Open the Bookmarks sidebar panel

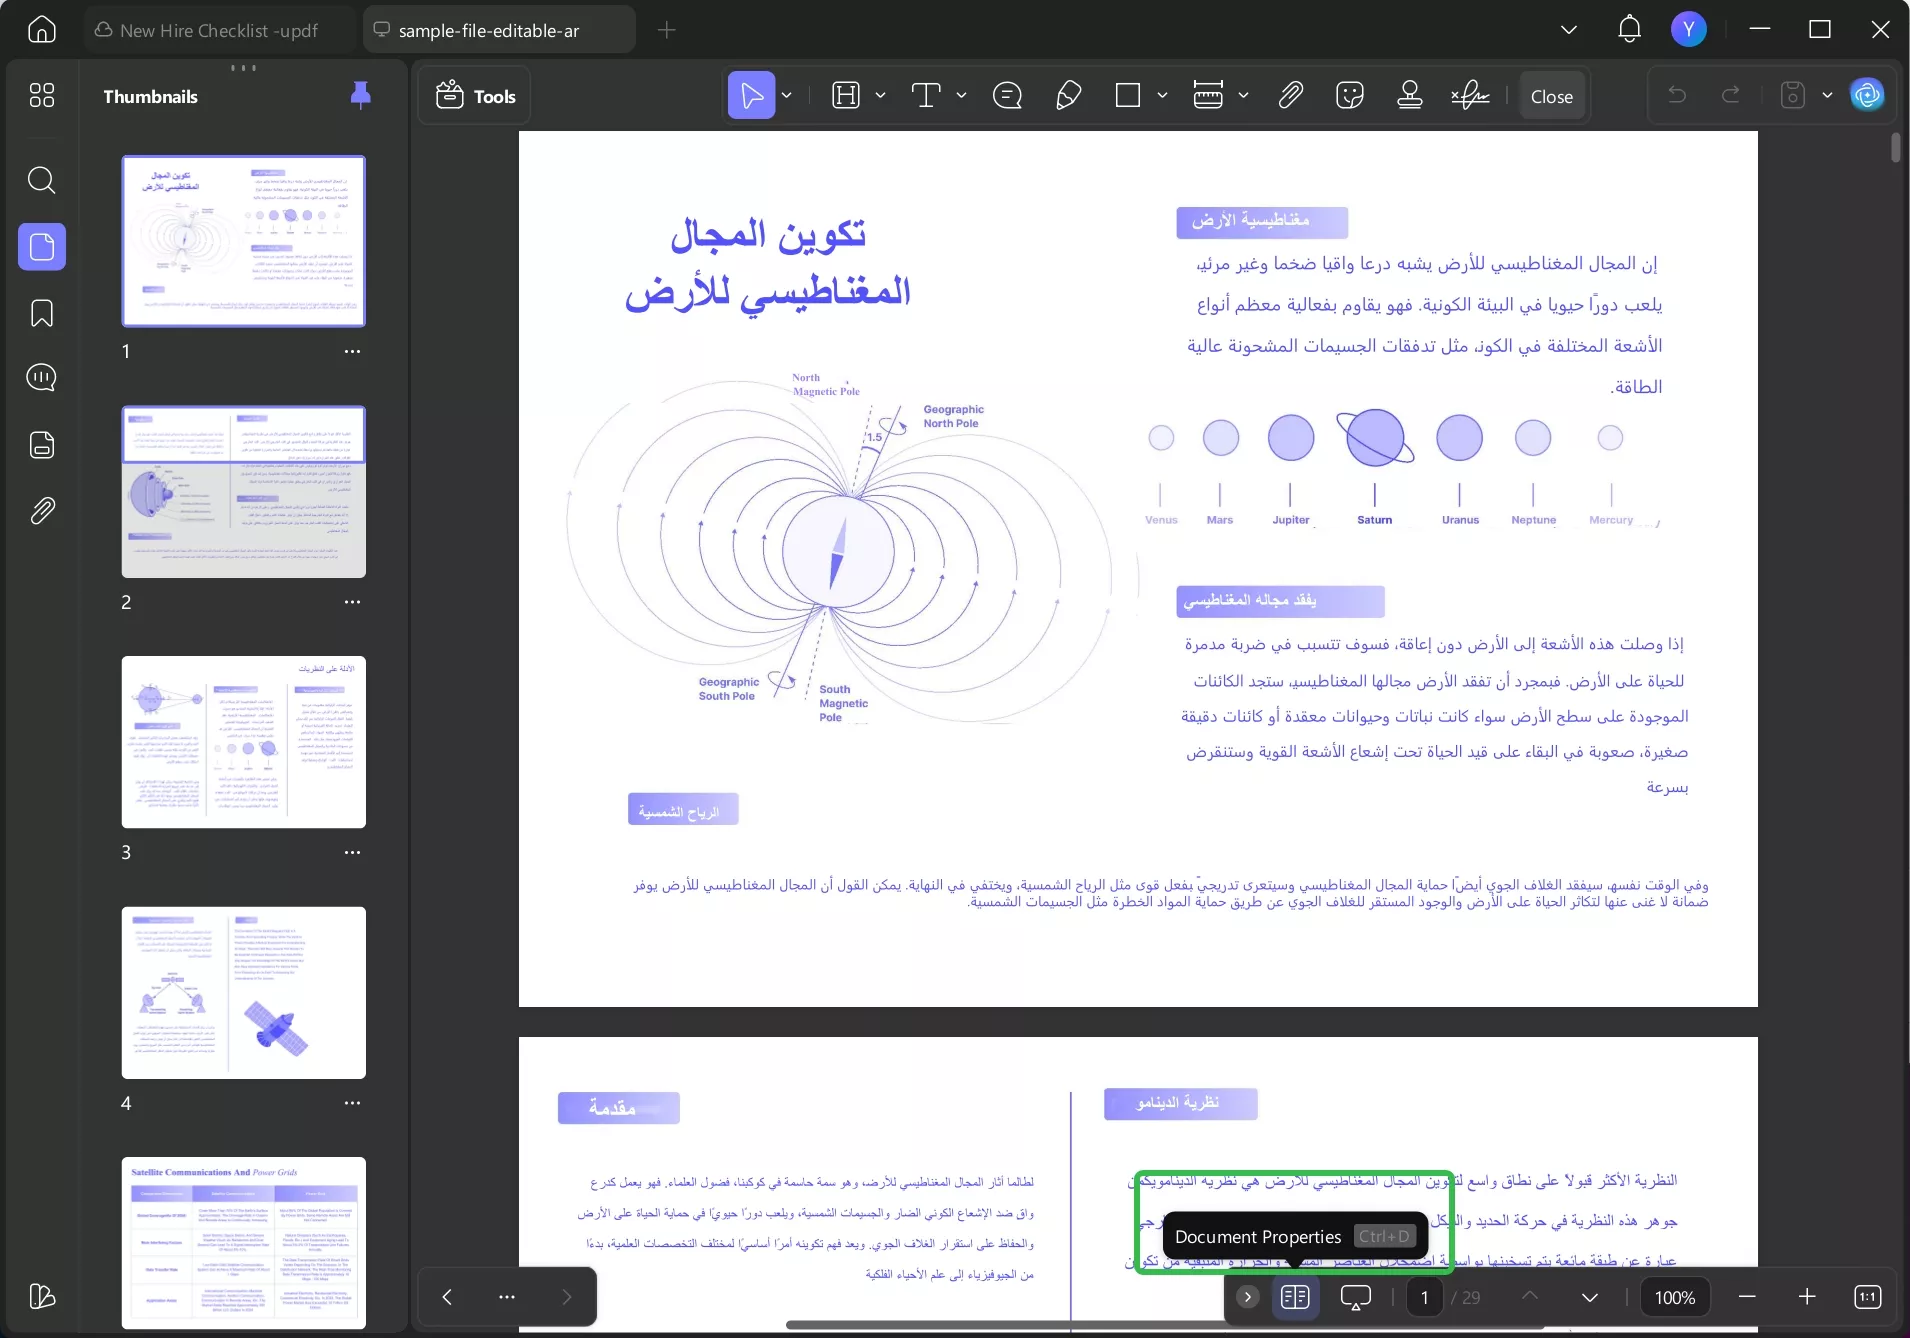point(42,313)
